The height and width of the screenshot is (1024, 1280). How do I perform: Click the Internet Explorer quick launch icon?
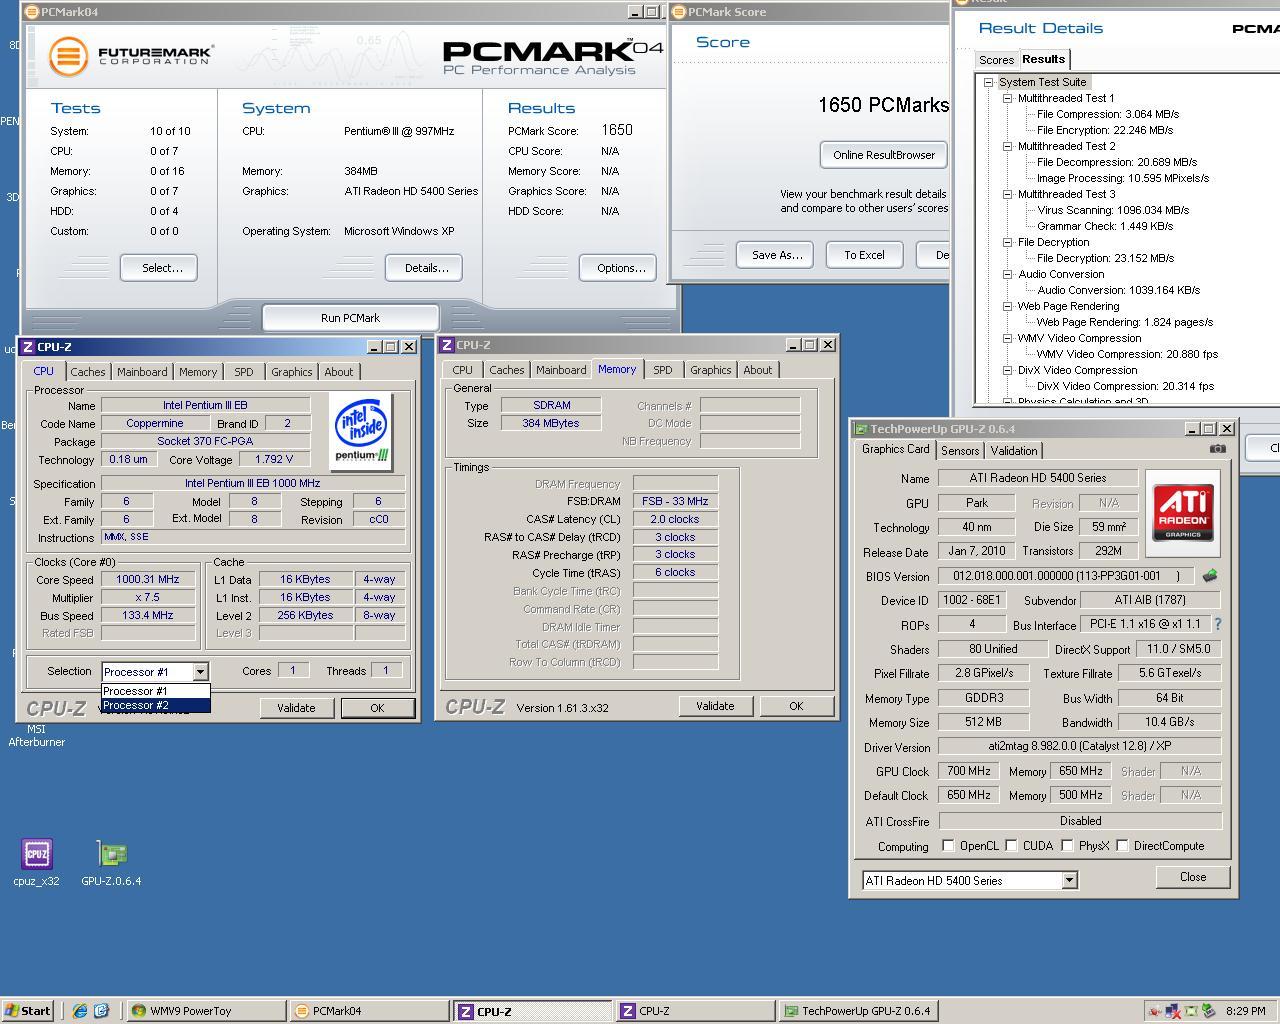[80, 1011]
